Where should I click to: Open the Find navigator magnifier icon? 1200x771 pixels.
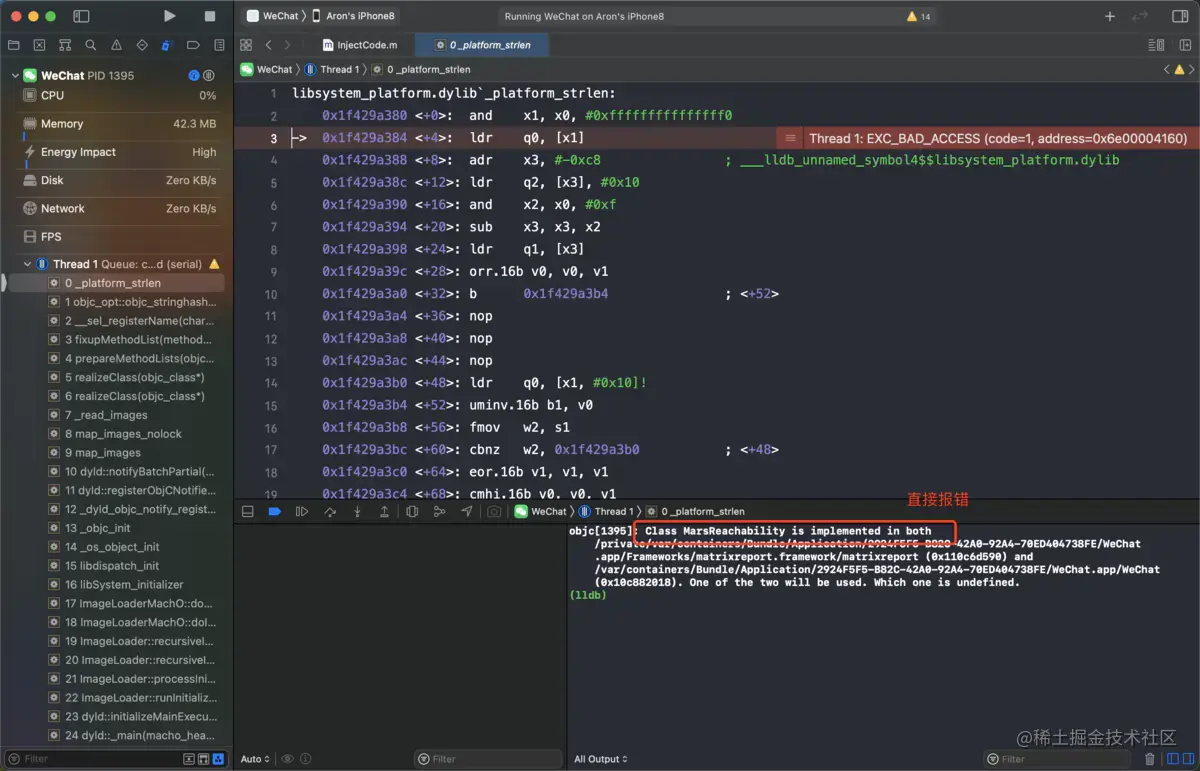91,45
